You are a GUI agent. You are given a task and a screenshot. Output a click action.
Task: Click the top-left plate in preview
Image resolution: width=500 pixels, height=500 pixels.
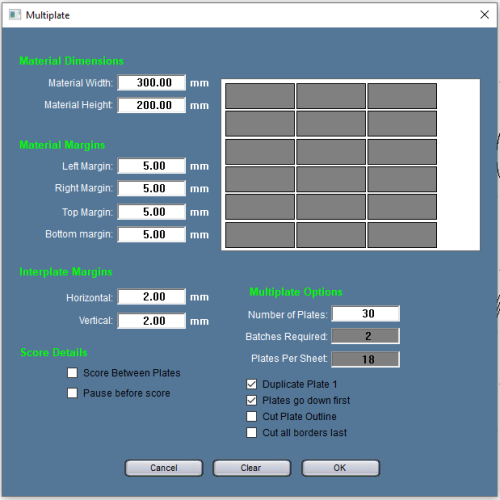coord(260,96)
